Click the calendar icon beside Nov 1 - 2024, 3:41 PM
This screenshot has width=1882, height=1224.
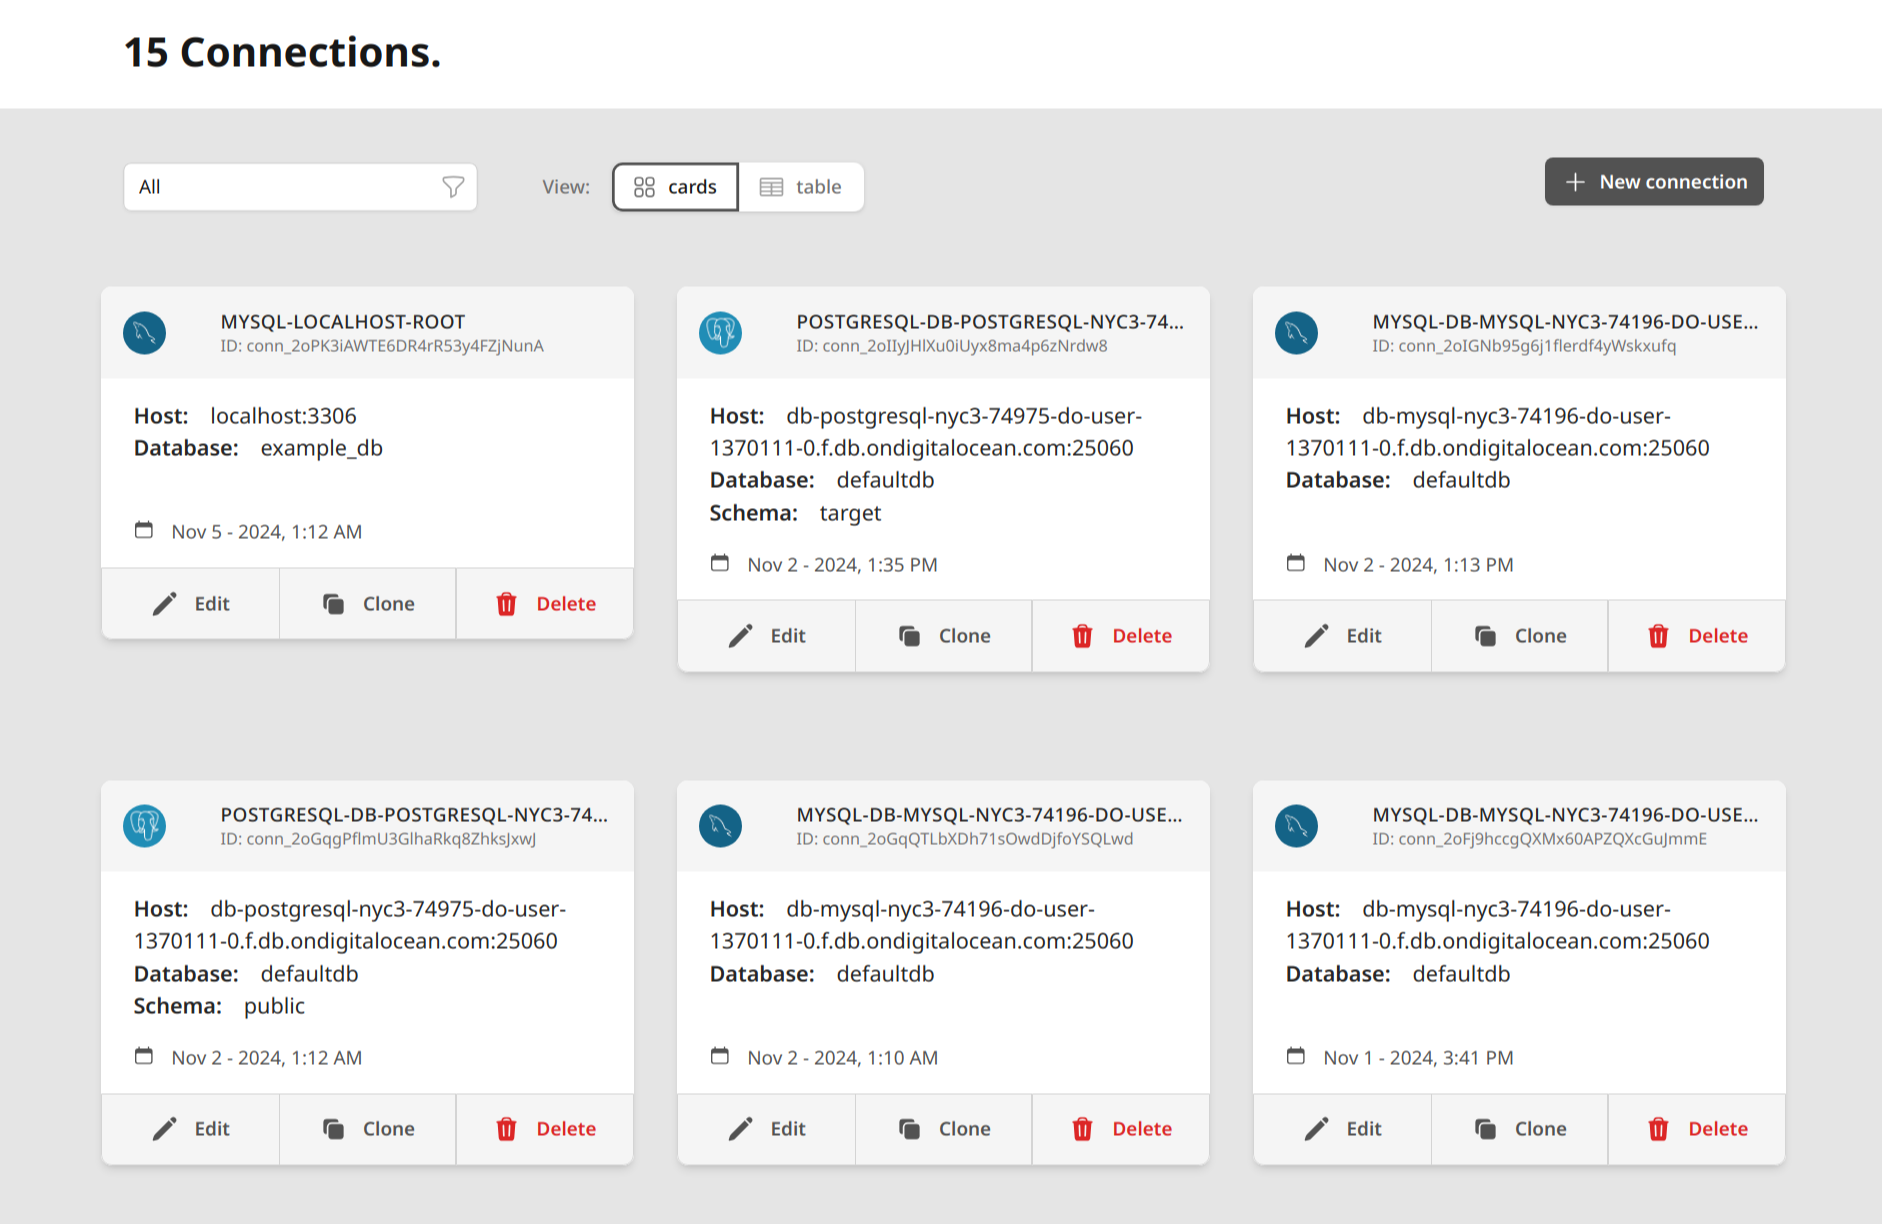click(x=1297, y=1055)
